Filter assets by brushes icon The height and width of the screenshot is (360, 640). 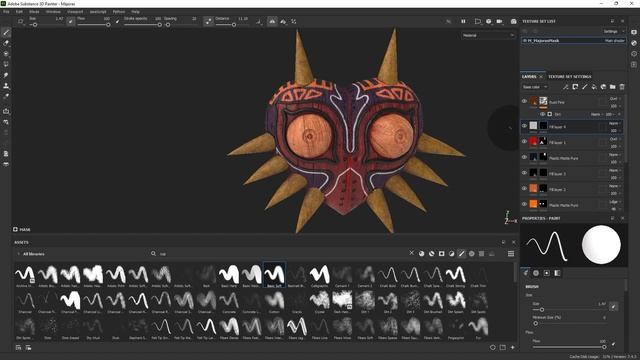click(x=462, y=253)
